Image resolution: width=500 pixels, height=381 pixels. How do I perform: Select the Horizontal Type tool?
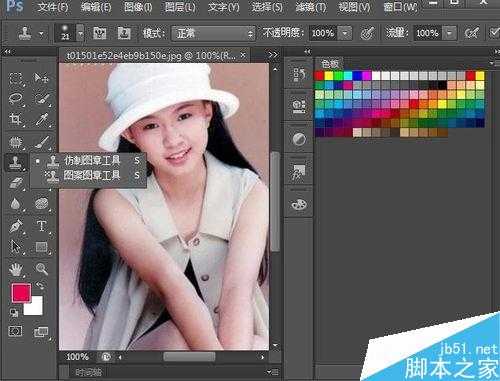41,226
